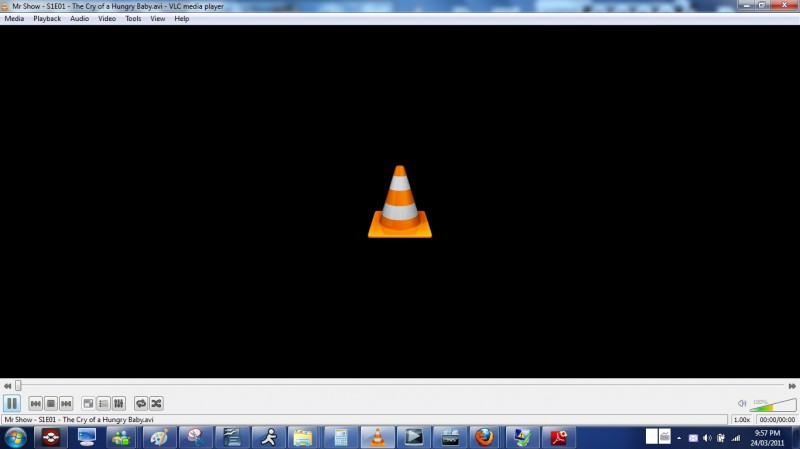This screenshot has height=449, width=800.
Task: Open the Video menu
Action: tap(107, 18)
